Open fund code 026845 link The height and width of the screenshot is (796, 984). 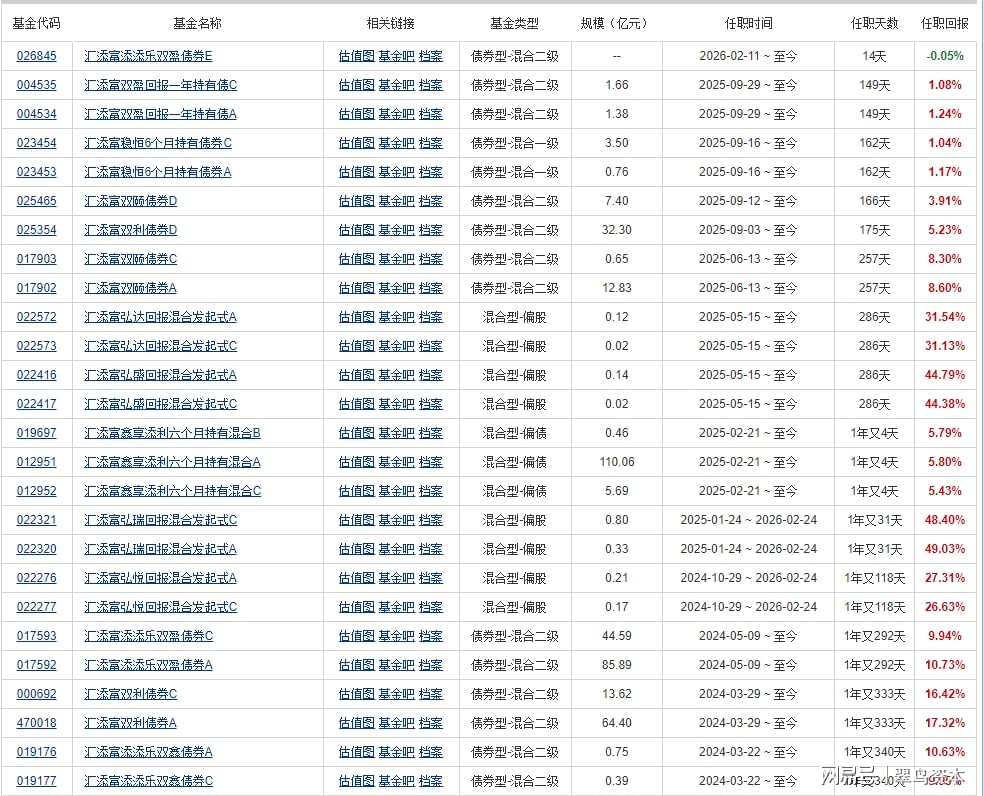tap(36, 56)
